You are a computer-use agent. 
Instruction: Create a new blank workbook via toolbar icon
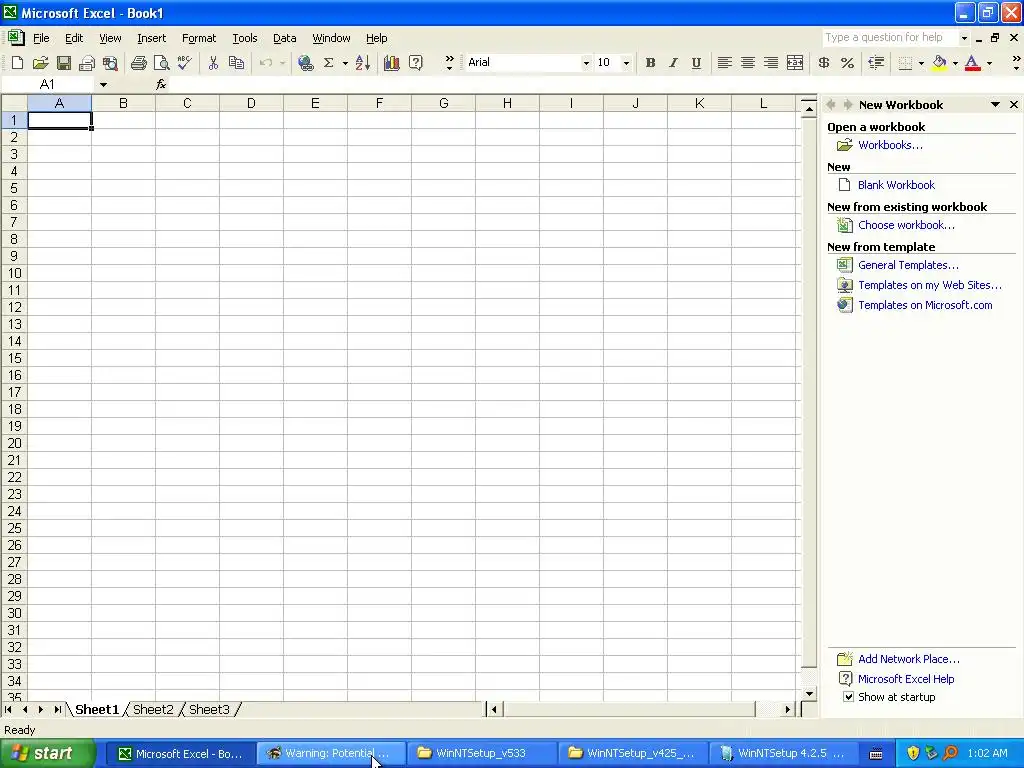pos(18,63)
